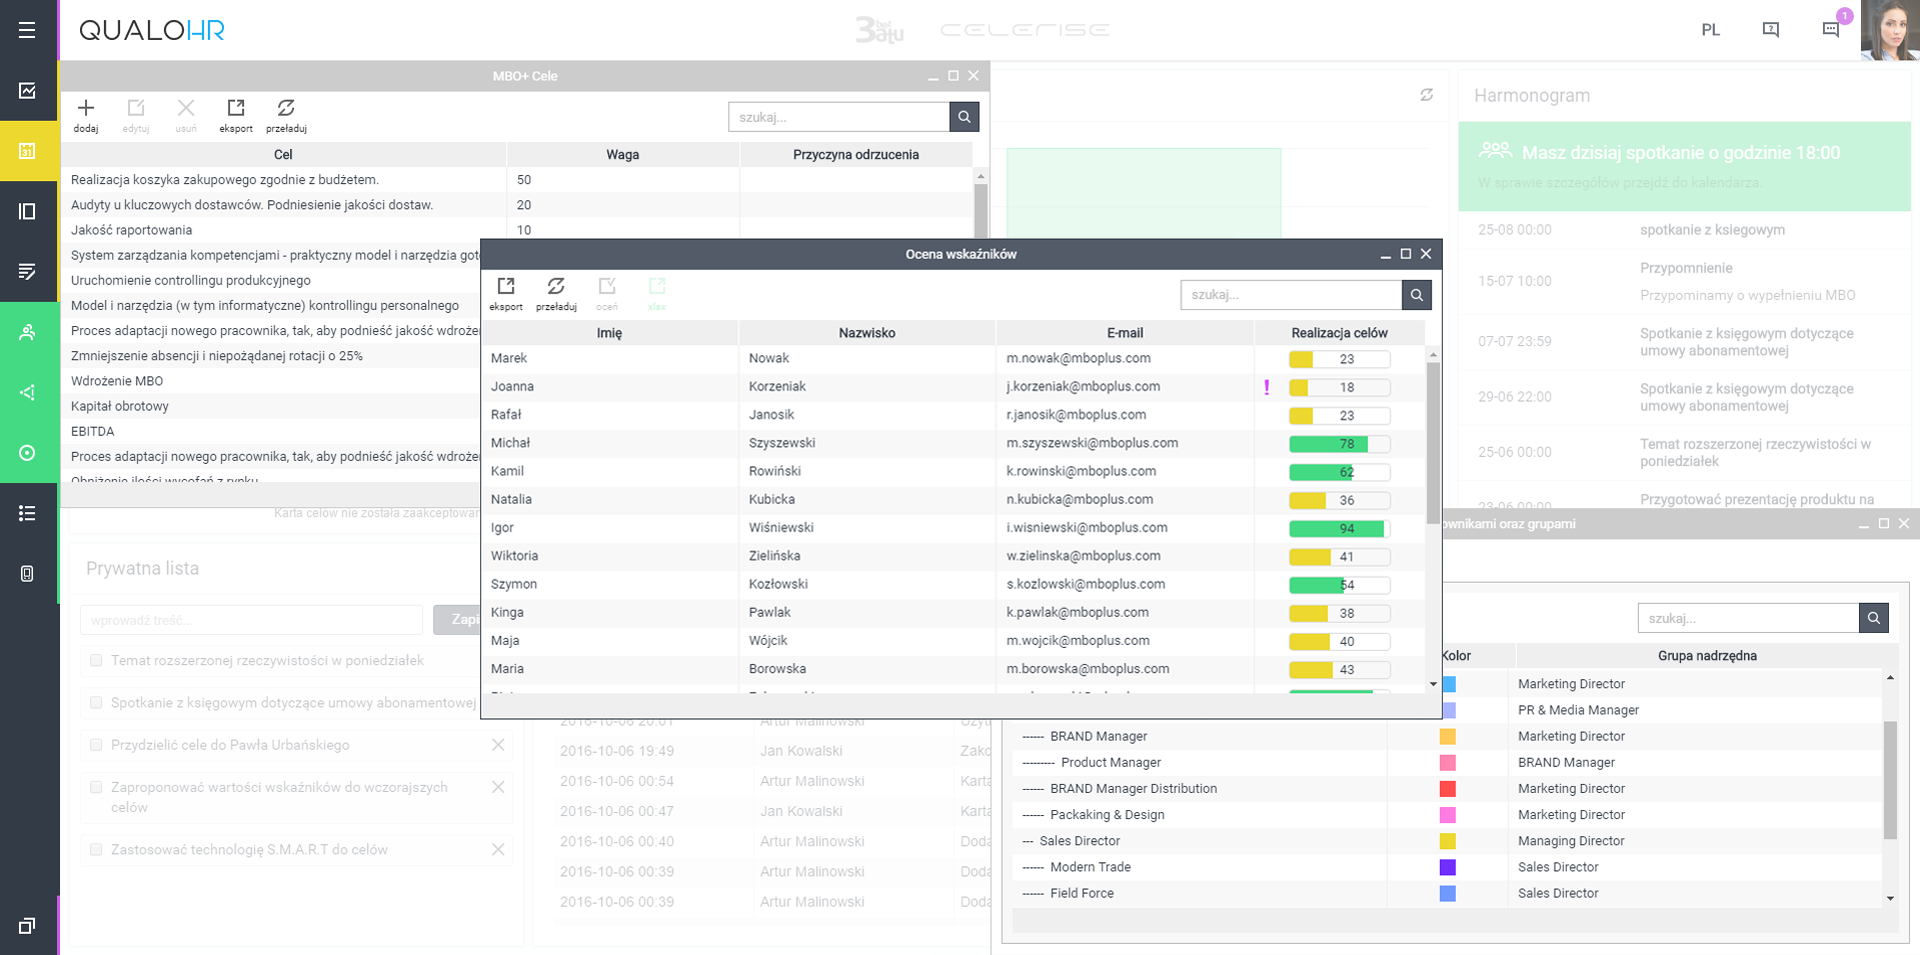Image resolution: width=1920 pixels, height=955 pixels.
Task: Add a new goal with dodaj
Action: pos(86,115)
